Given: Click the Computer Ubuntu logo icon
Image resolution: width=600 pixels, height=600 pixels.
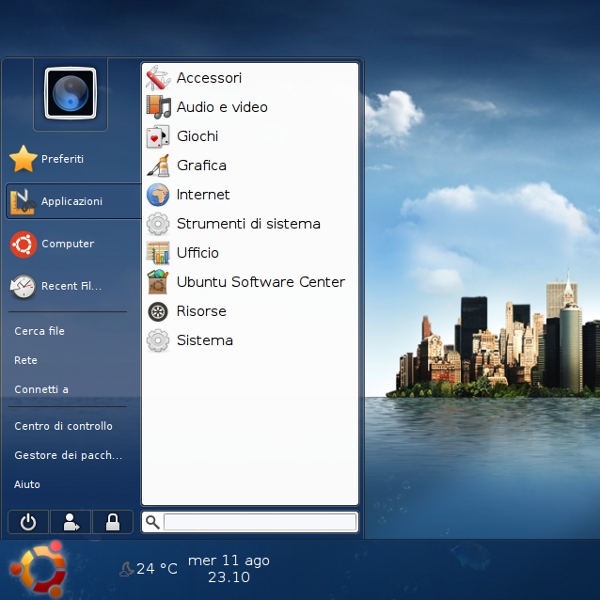Looking at the screenshot, I should (x=23, y=244).
